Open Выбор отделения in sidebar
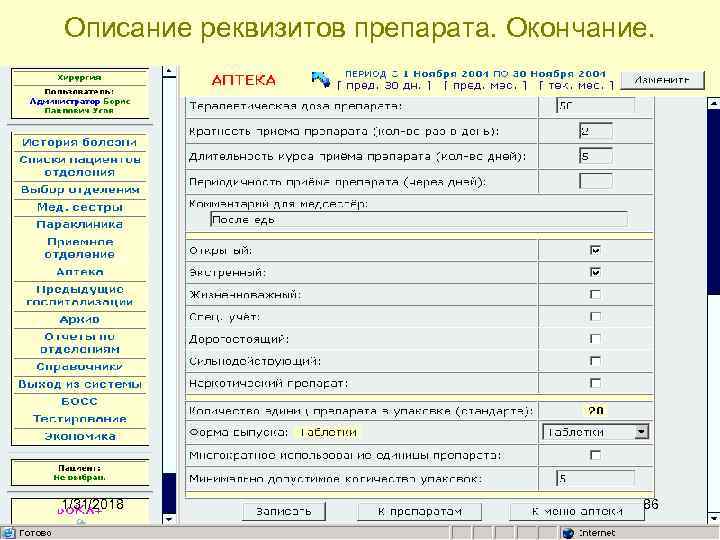The image size is (720, 540). [79, 190]
